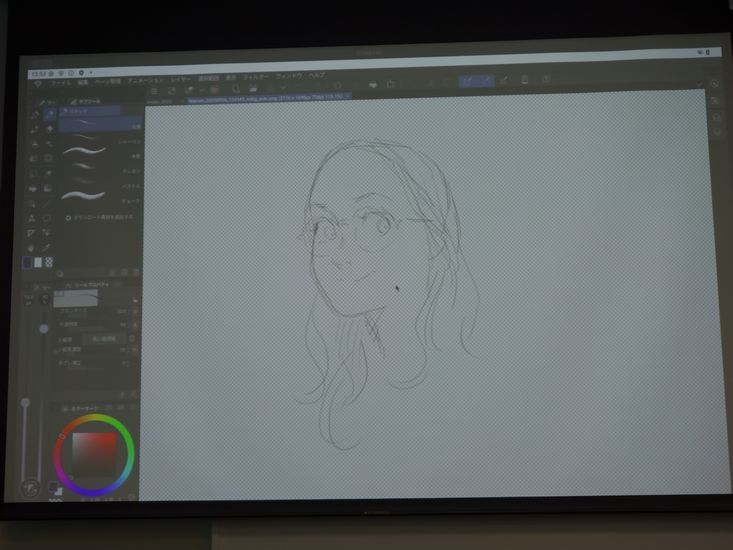Open the dropdown arrow beside brush stroke preview

(x=136, y=299)
